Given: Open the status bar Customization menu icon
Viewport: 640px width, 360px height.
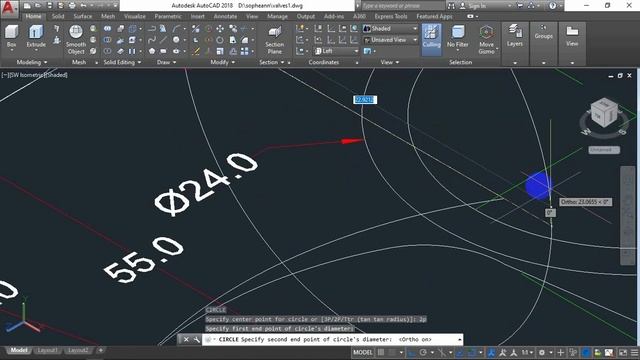Looking at the screenshot, I should (634, 352).
